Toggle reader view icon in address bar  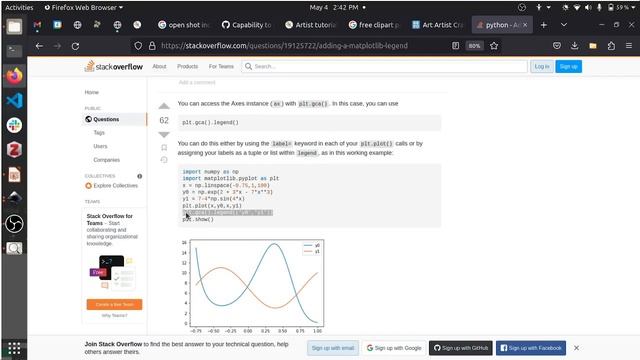coord(456,46)
